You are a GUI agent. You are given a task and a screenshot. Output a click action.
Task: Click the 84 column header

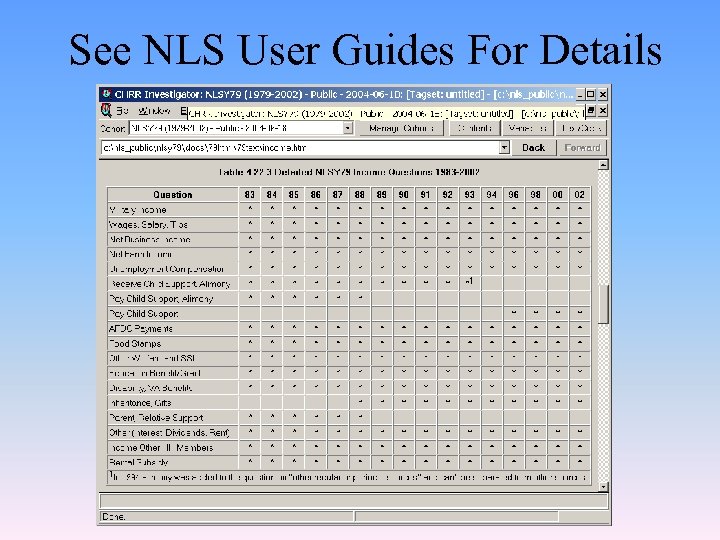(272, 195)
